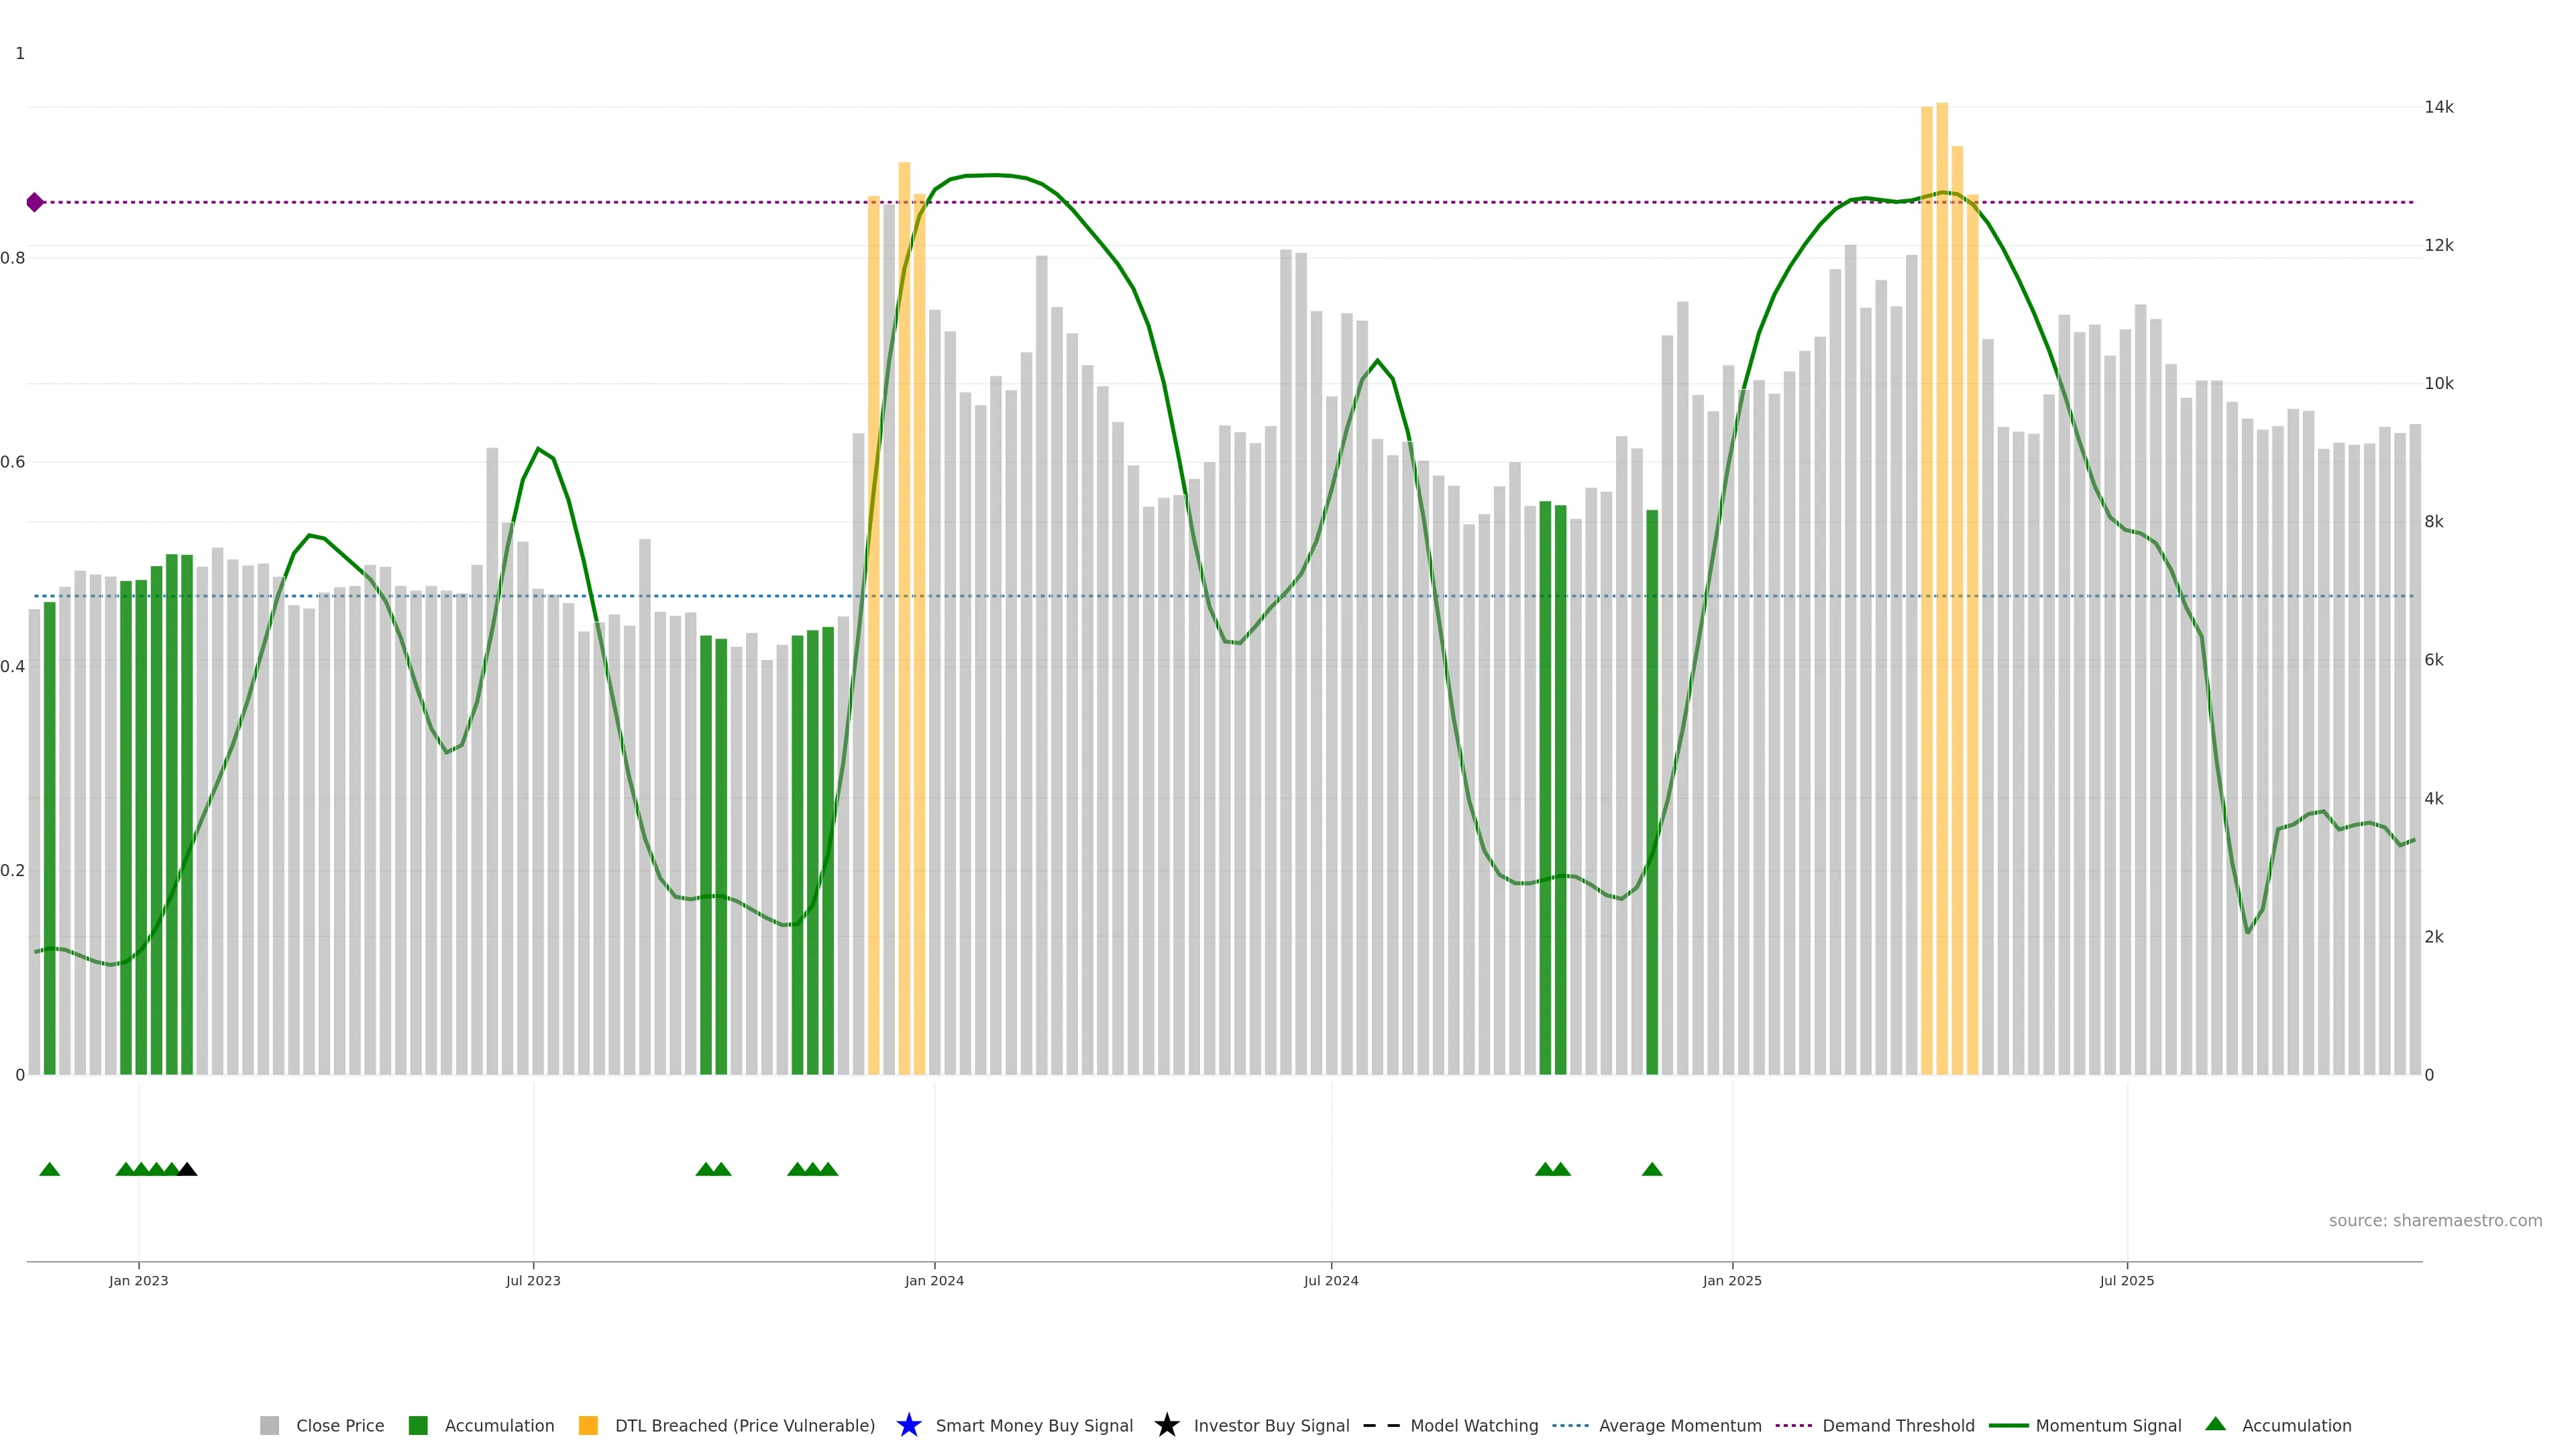The height and width of the screenshot is (1449, 2576).
Task: Click the orange DTL Breached color swatch
Action: click(x=588, y=1425)
